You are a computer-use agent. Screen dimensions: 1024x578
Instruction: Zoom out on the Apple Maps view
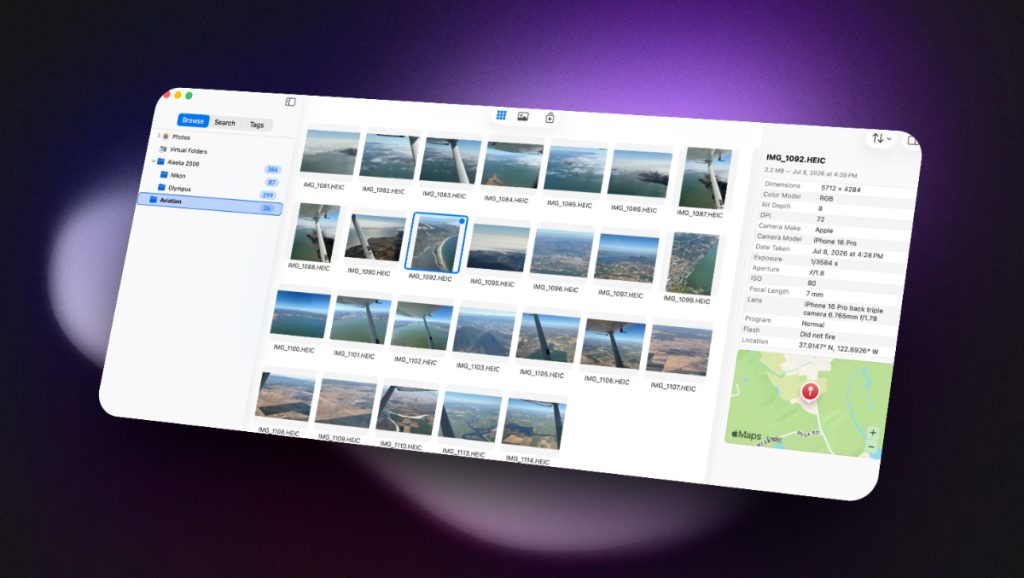[x=871, y=447]
